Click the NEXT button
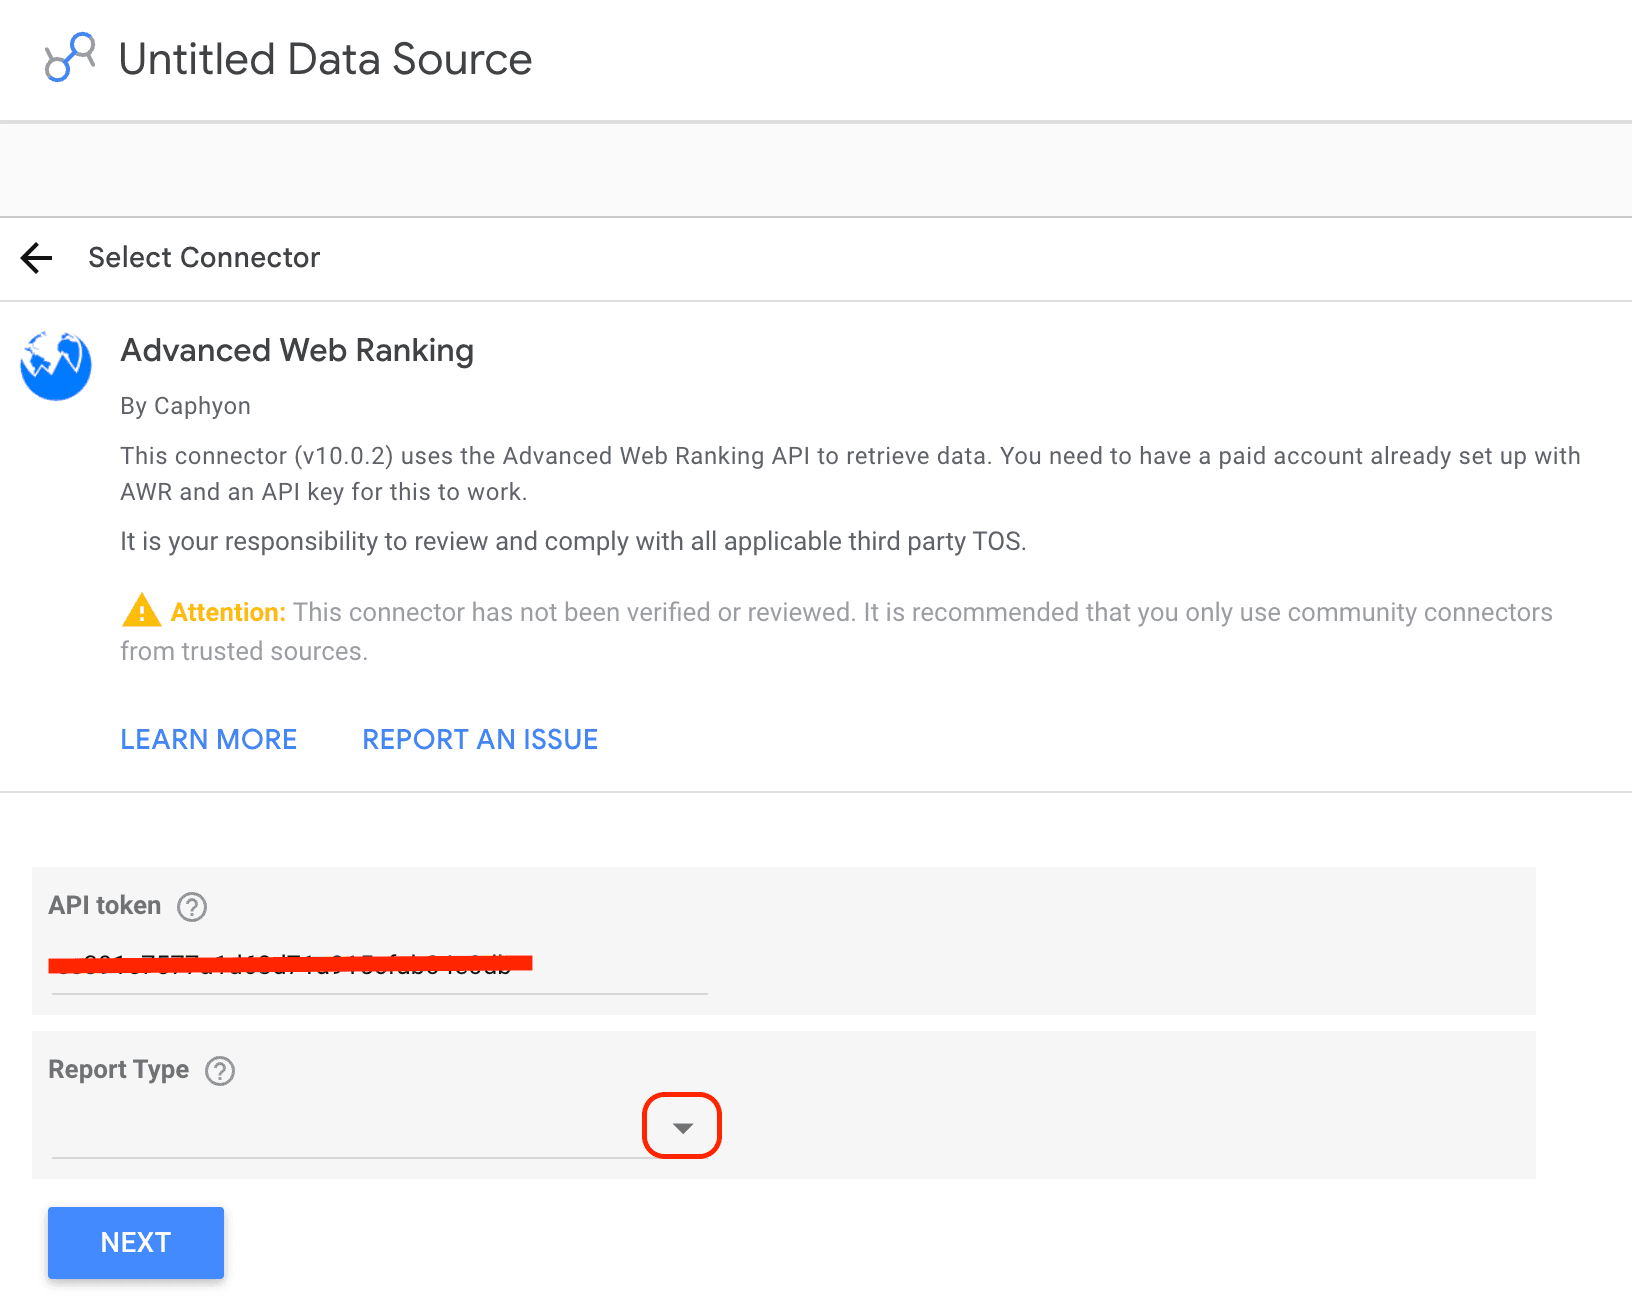The height and width of the screenshot is (1310, 1632). coord(136,1243)
